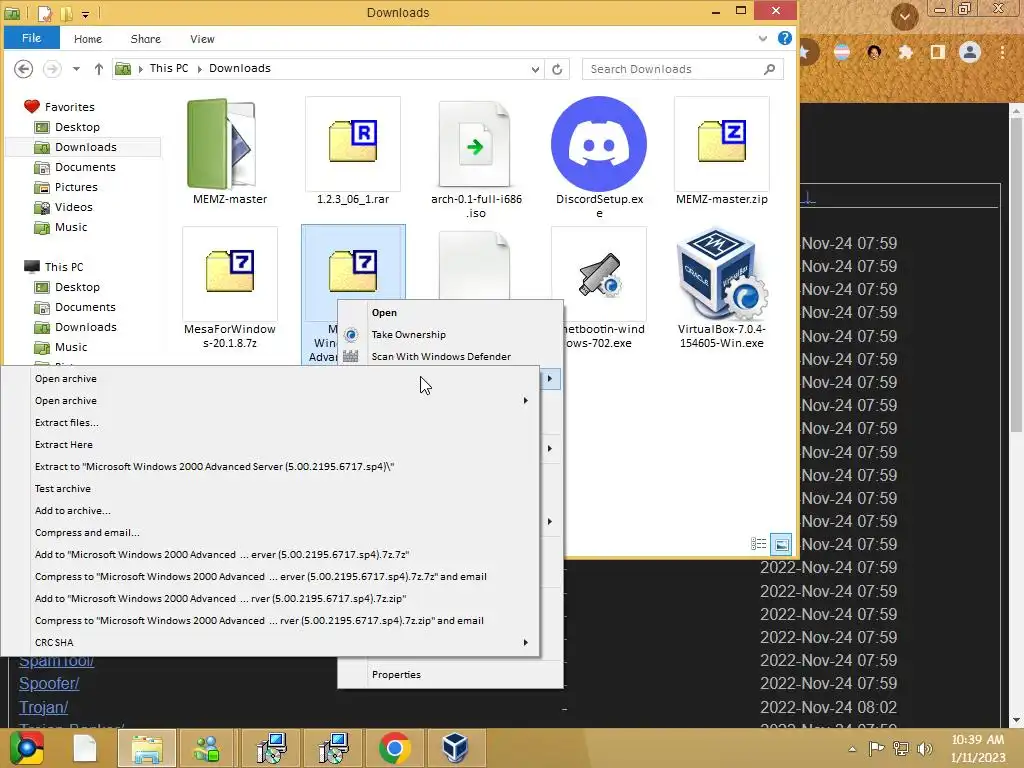This screenshot has height=768, width=1024.
Task: Click Scan With Windows Defender entry
Action: [x=450, y=357]
